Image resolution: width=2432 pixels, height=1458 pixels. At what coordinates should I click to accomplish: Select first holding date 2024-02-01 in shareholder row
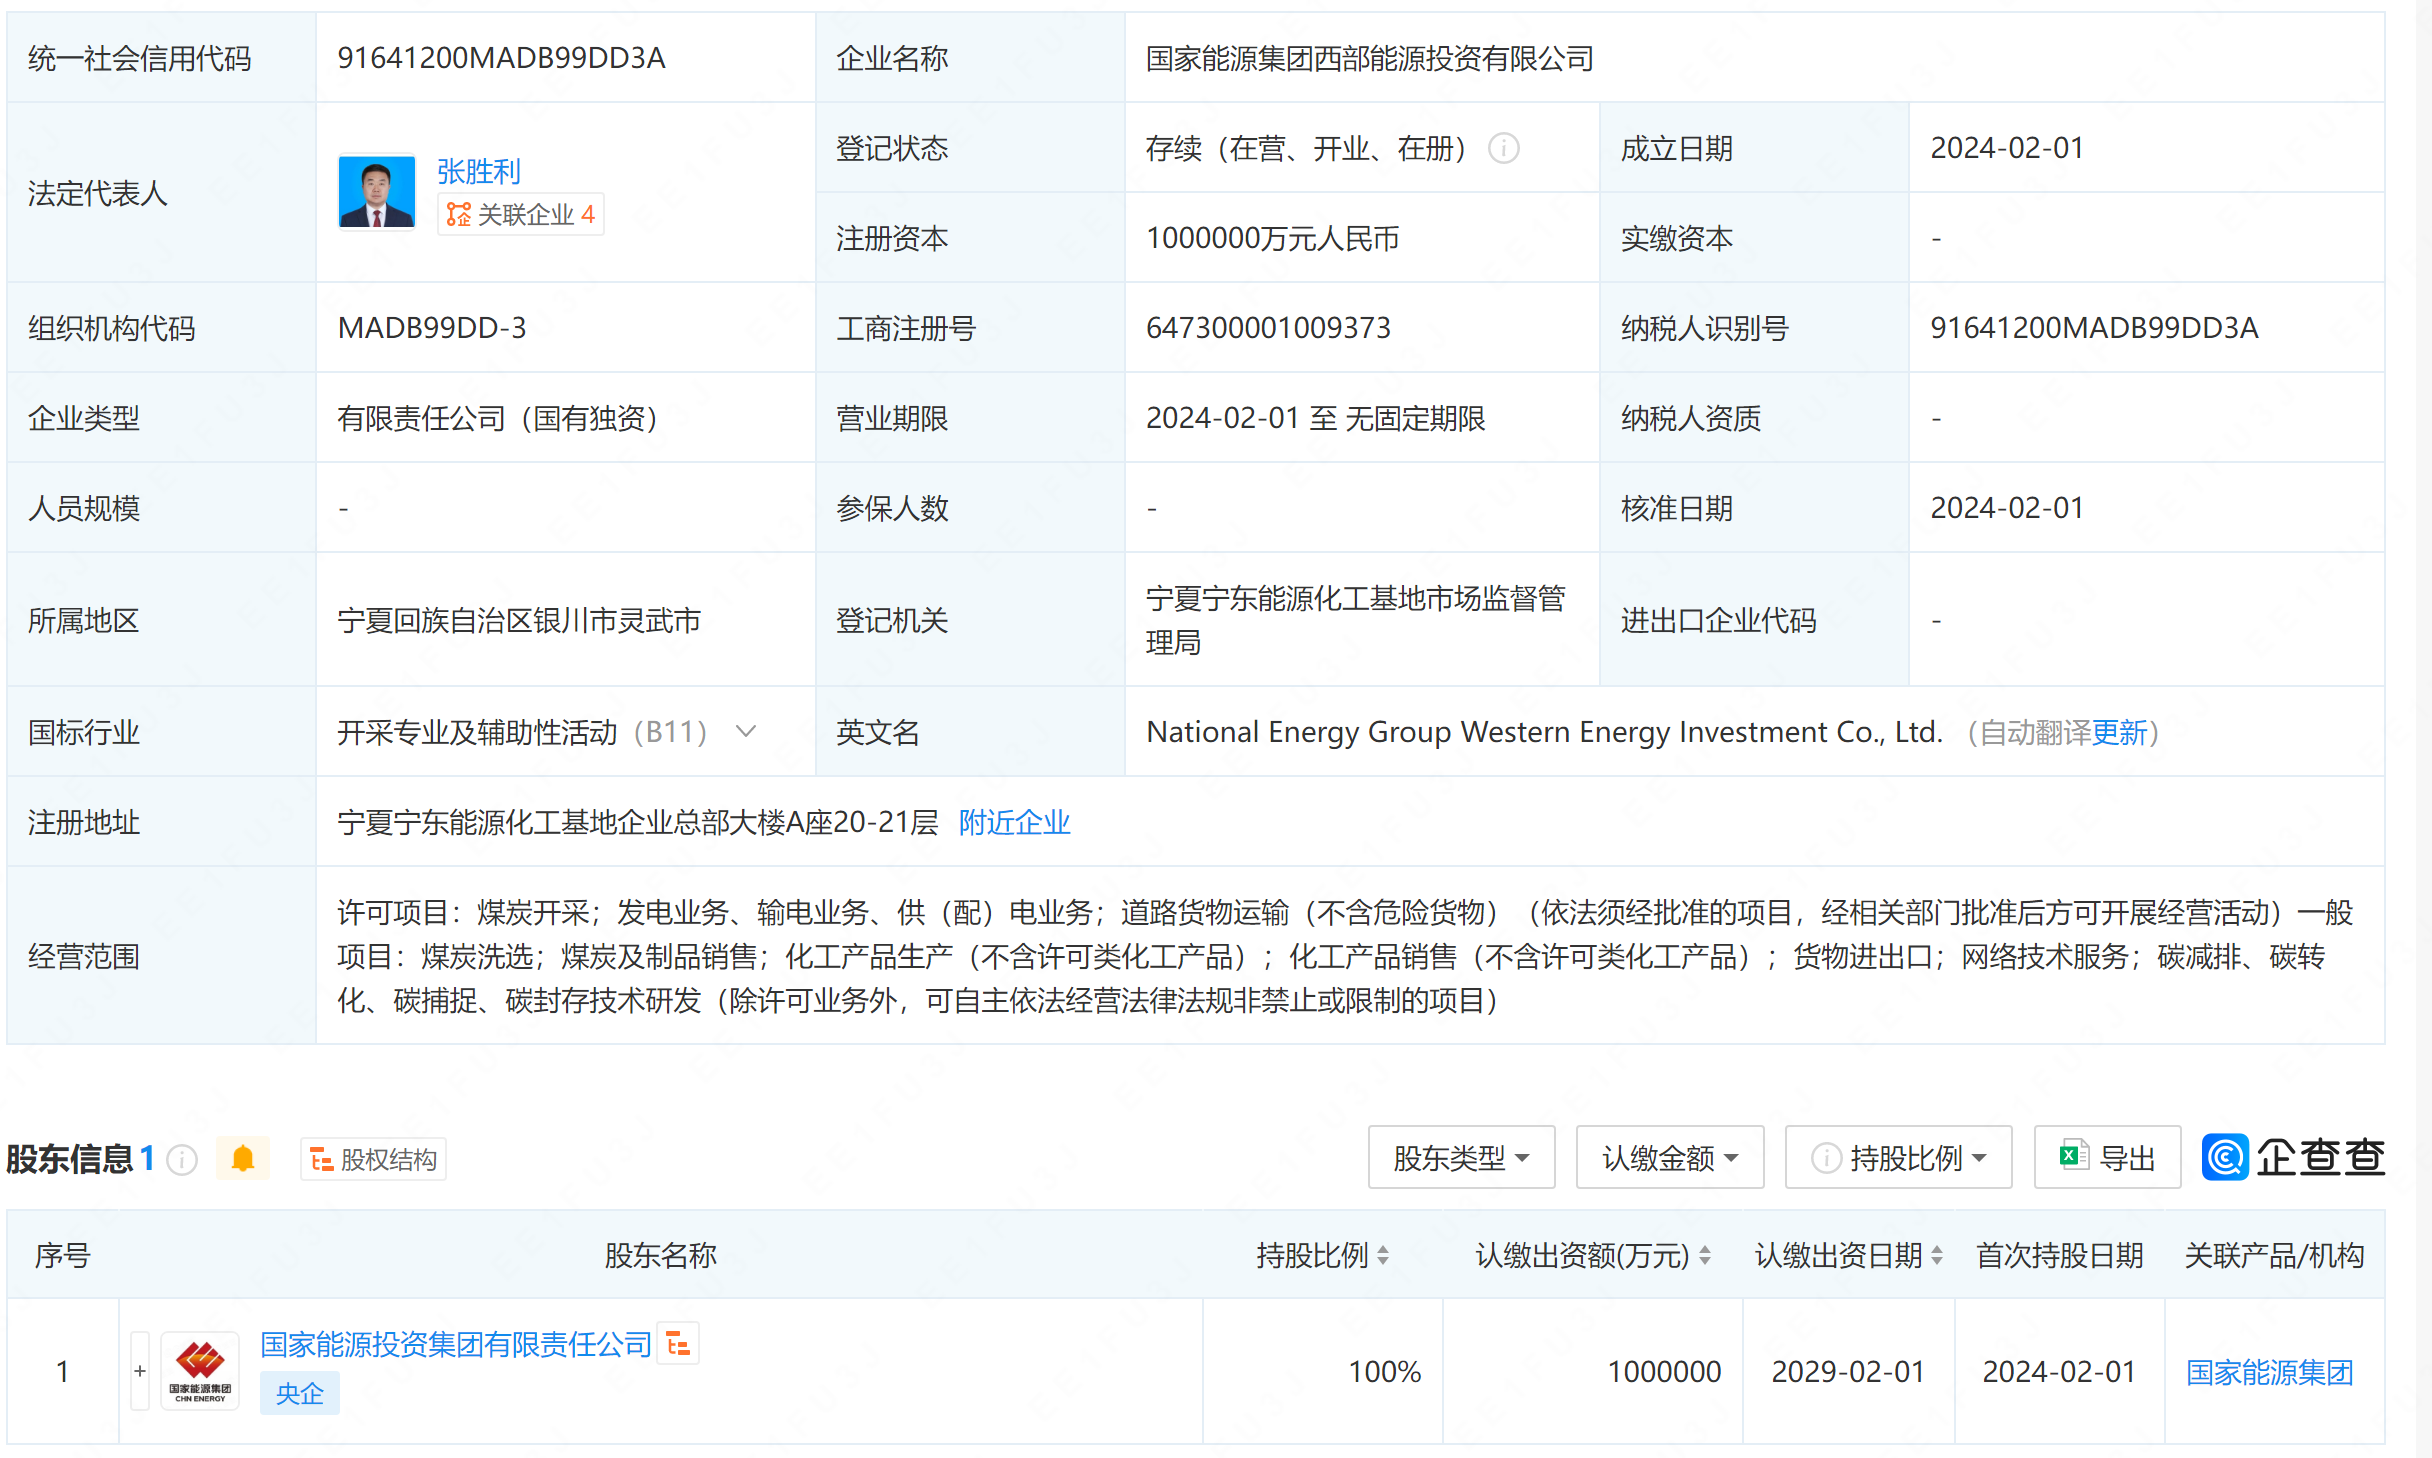[2059, 1371]
